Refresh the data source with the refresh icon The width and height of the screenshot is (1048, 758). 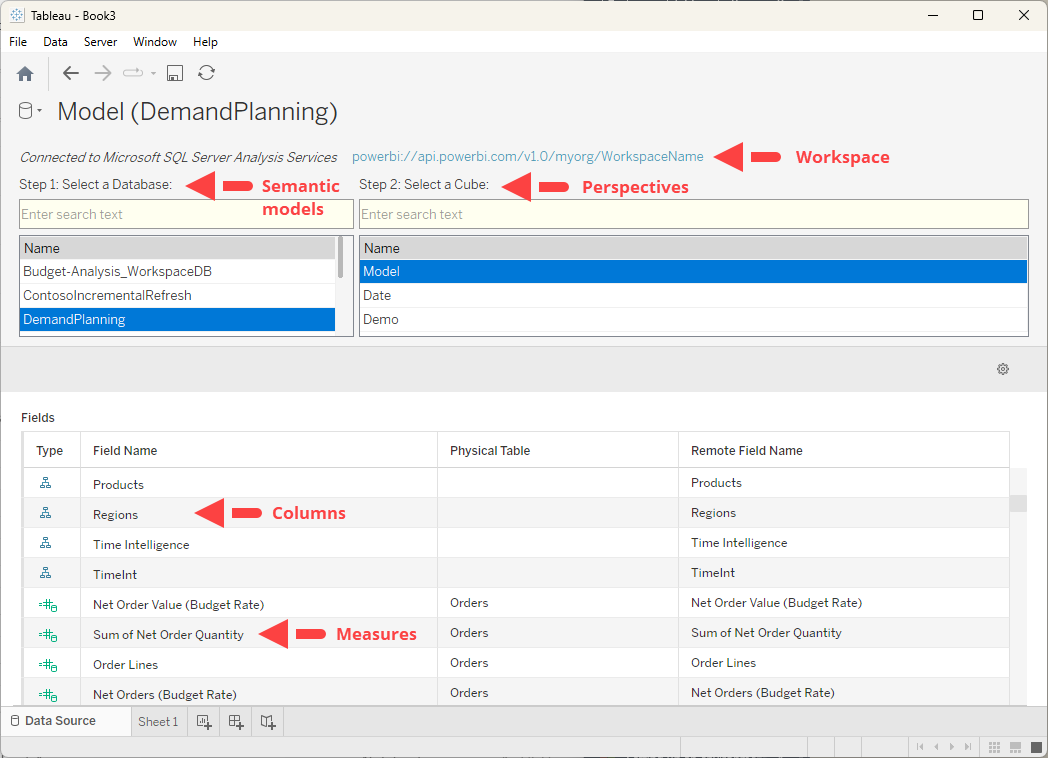(x=206, y=73)
